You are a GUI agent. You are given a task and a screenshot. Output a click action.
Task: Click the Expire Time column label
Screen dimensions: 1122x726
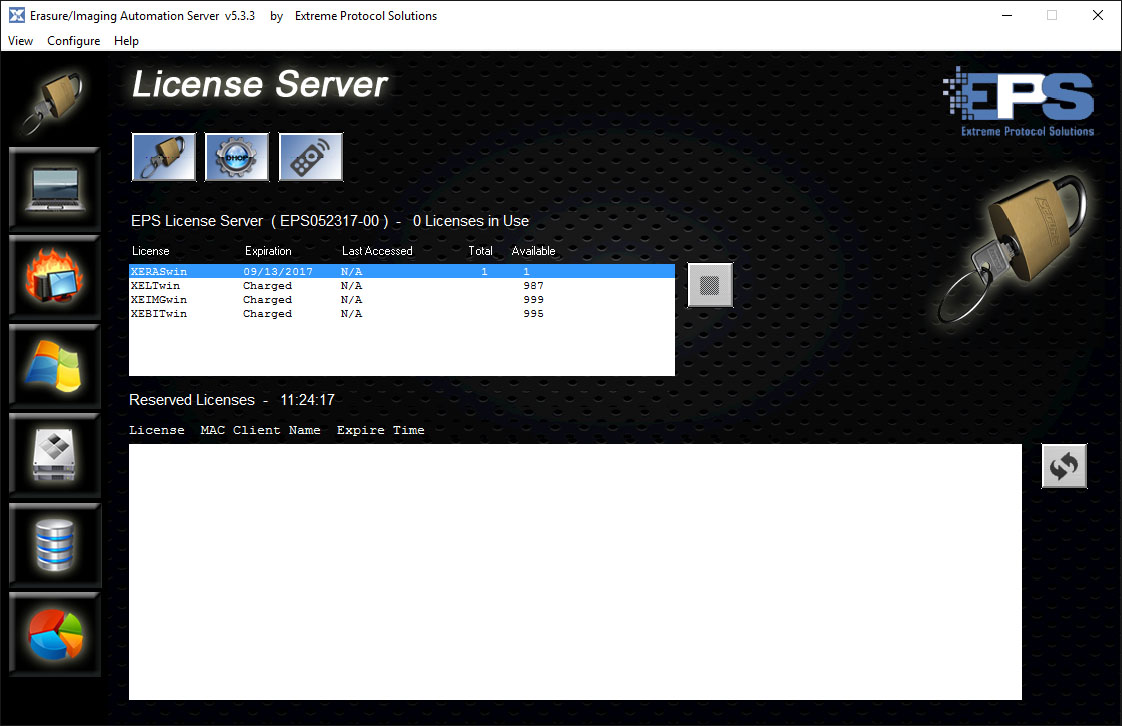click(x=381, y=430)
